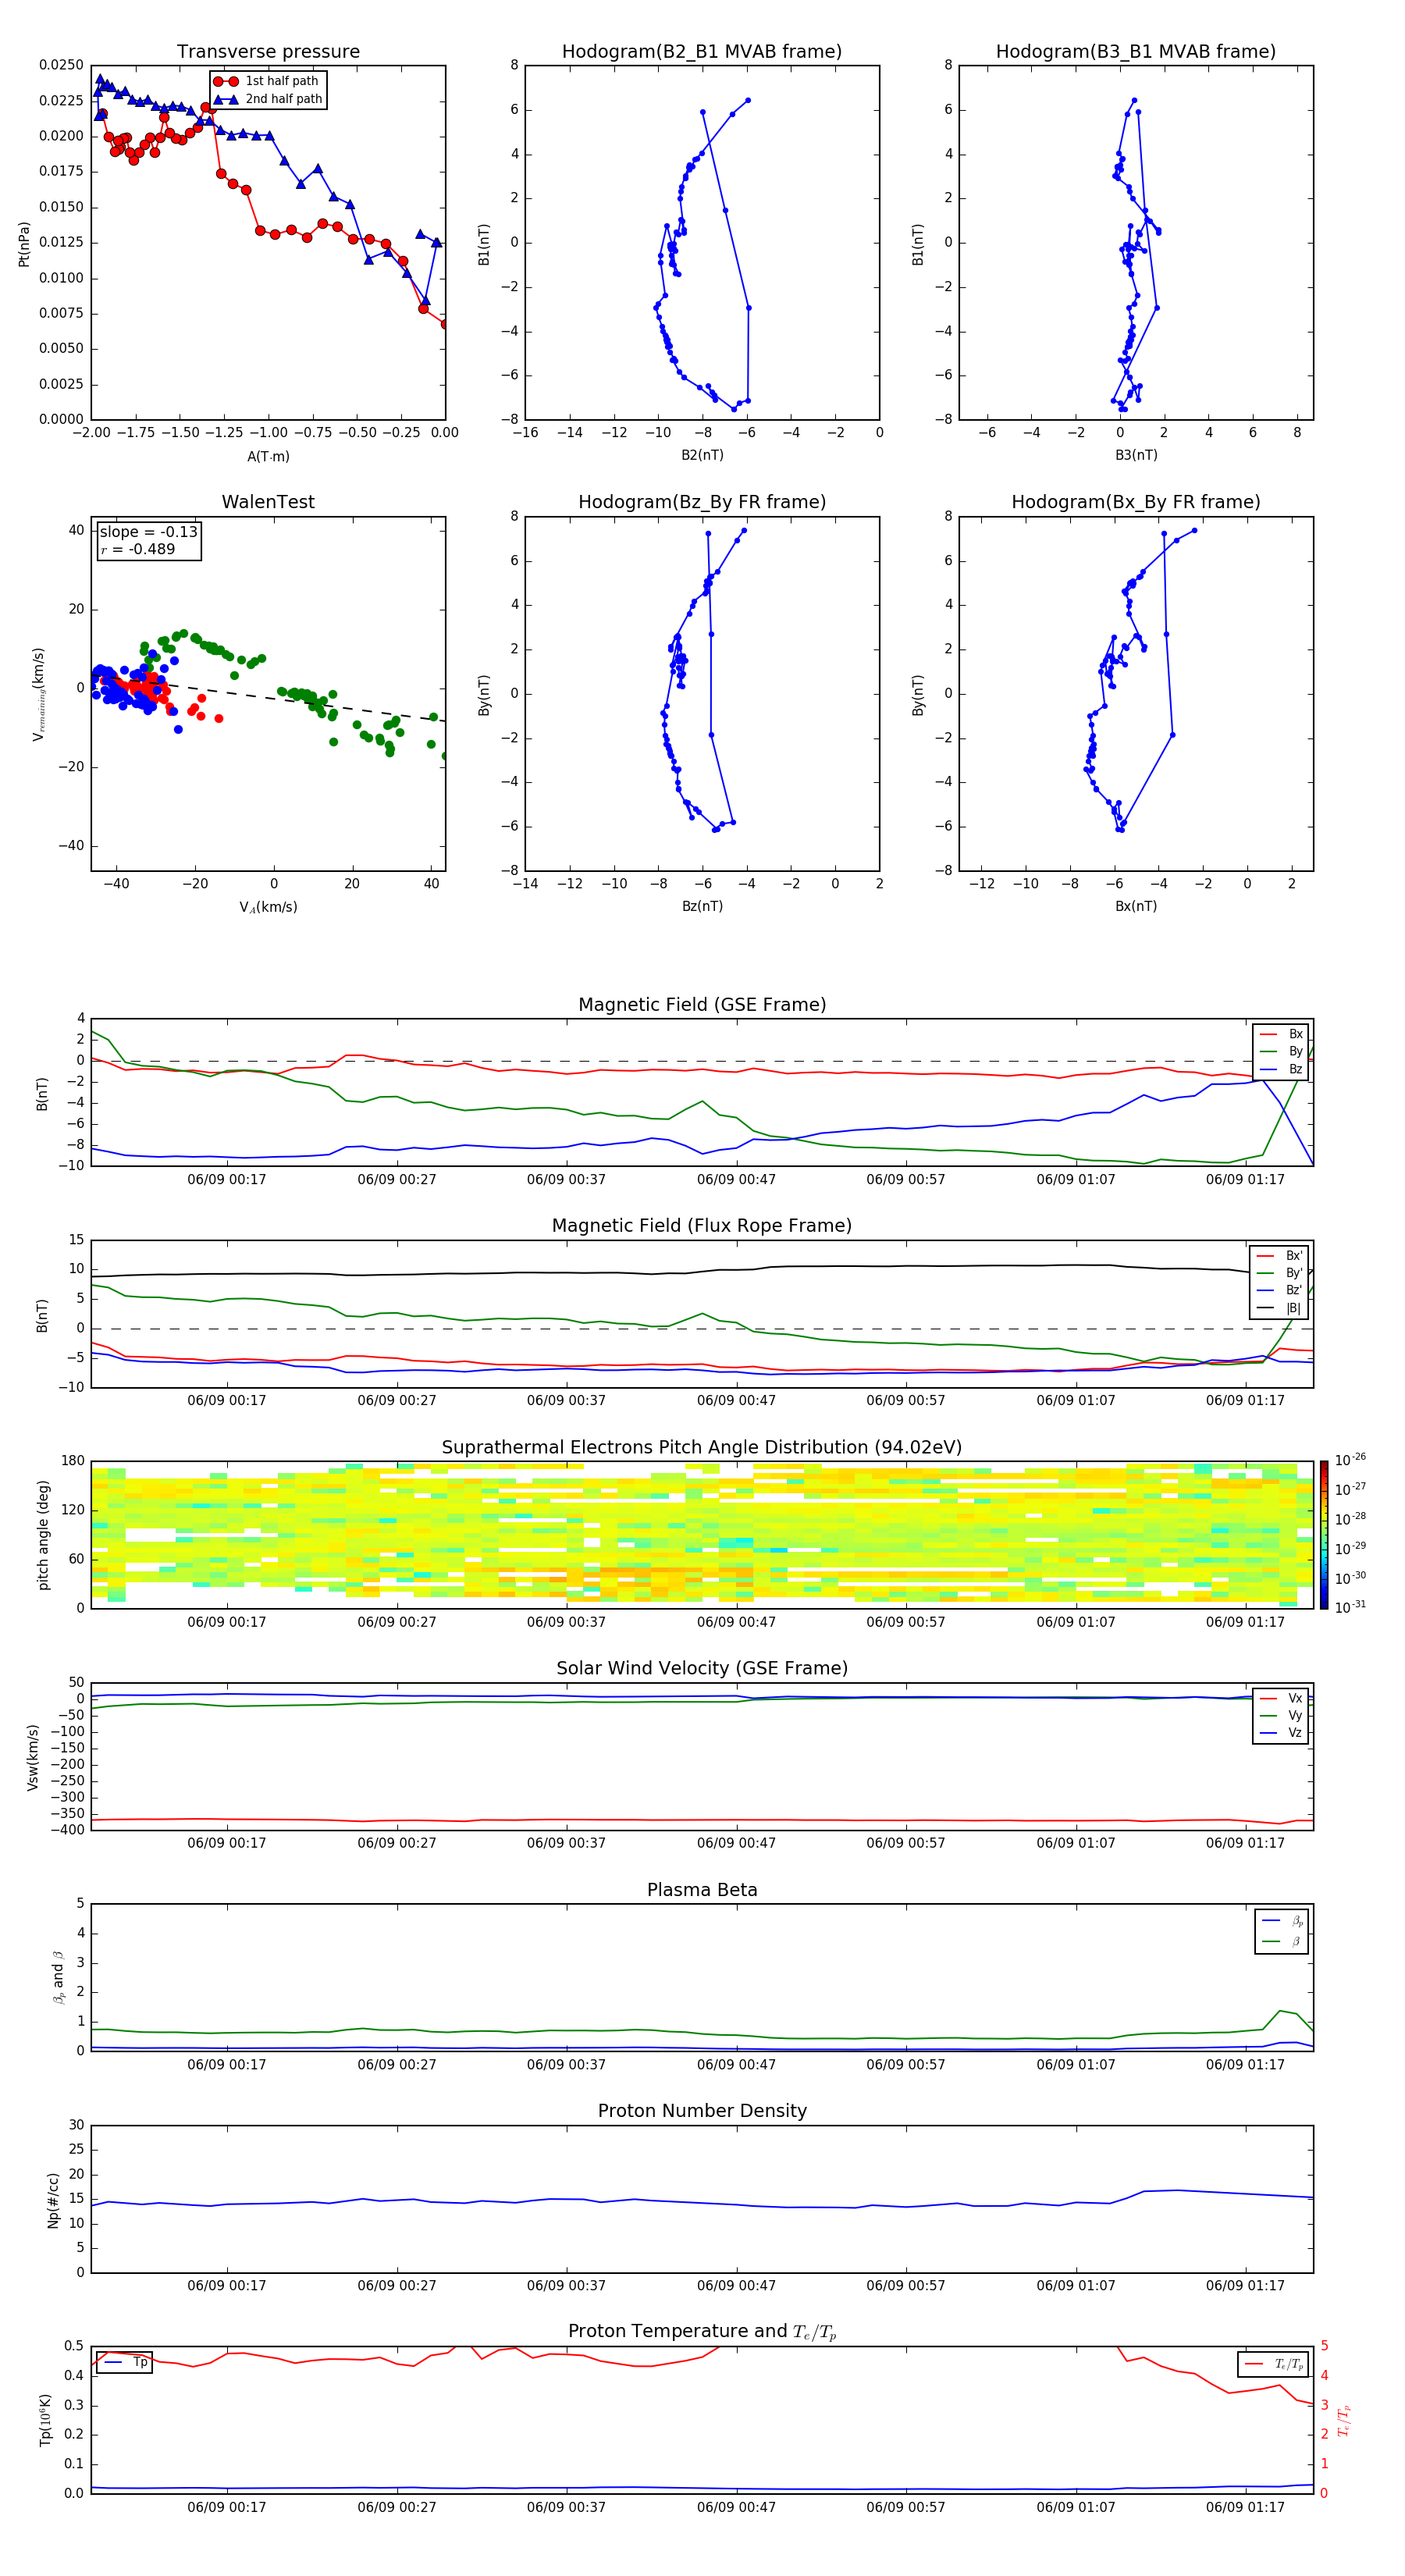Click the Te/Tp legend entry in temperature plot
The width and height of the screenshot is (1405, 2576).
click(x=1273, y=2364)
